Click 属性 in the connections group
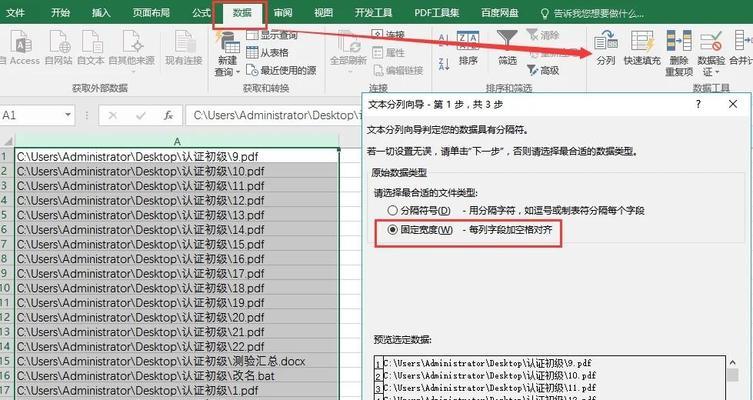753x400 pixels. (389, 52)
